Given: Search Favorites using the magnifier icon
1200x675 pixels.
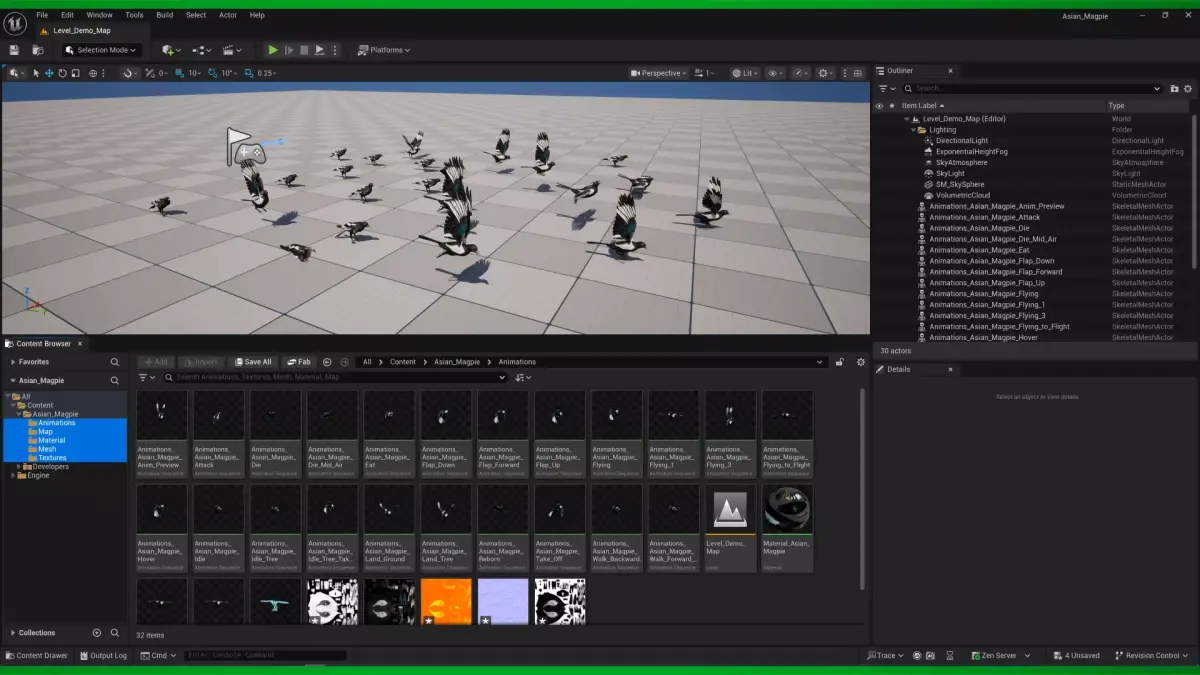Looking at the screenshot, I should click(x=115, y=362).
